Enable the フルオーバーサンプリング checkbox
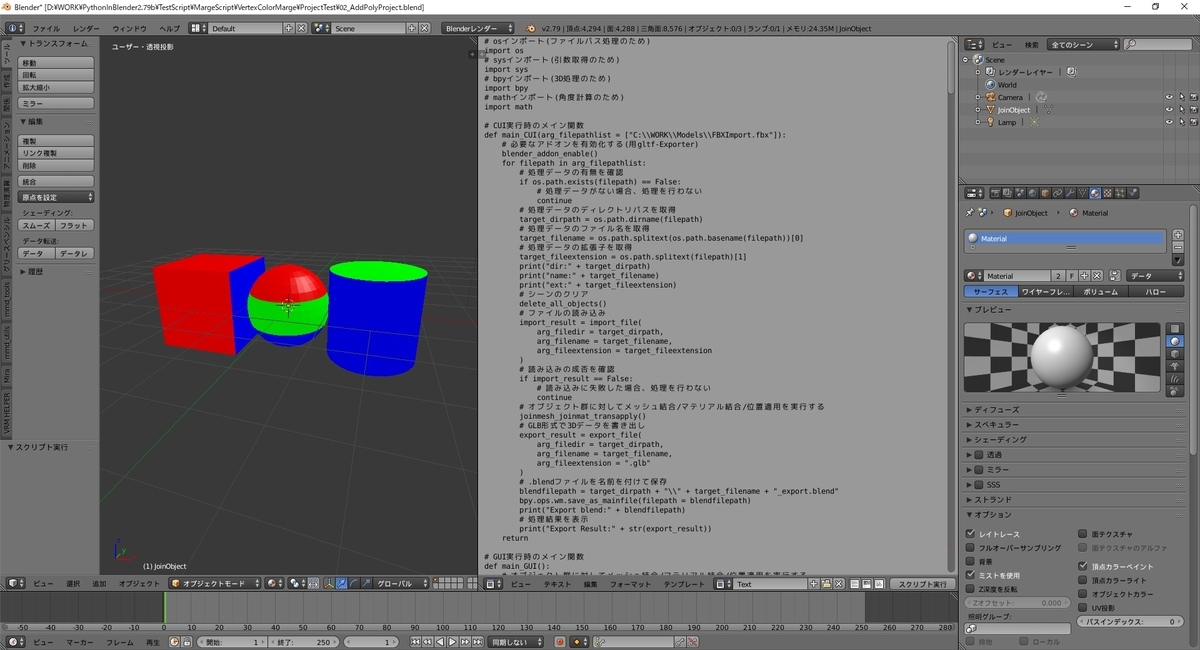 971,548
